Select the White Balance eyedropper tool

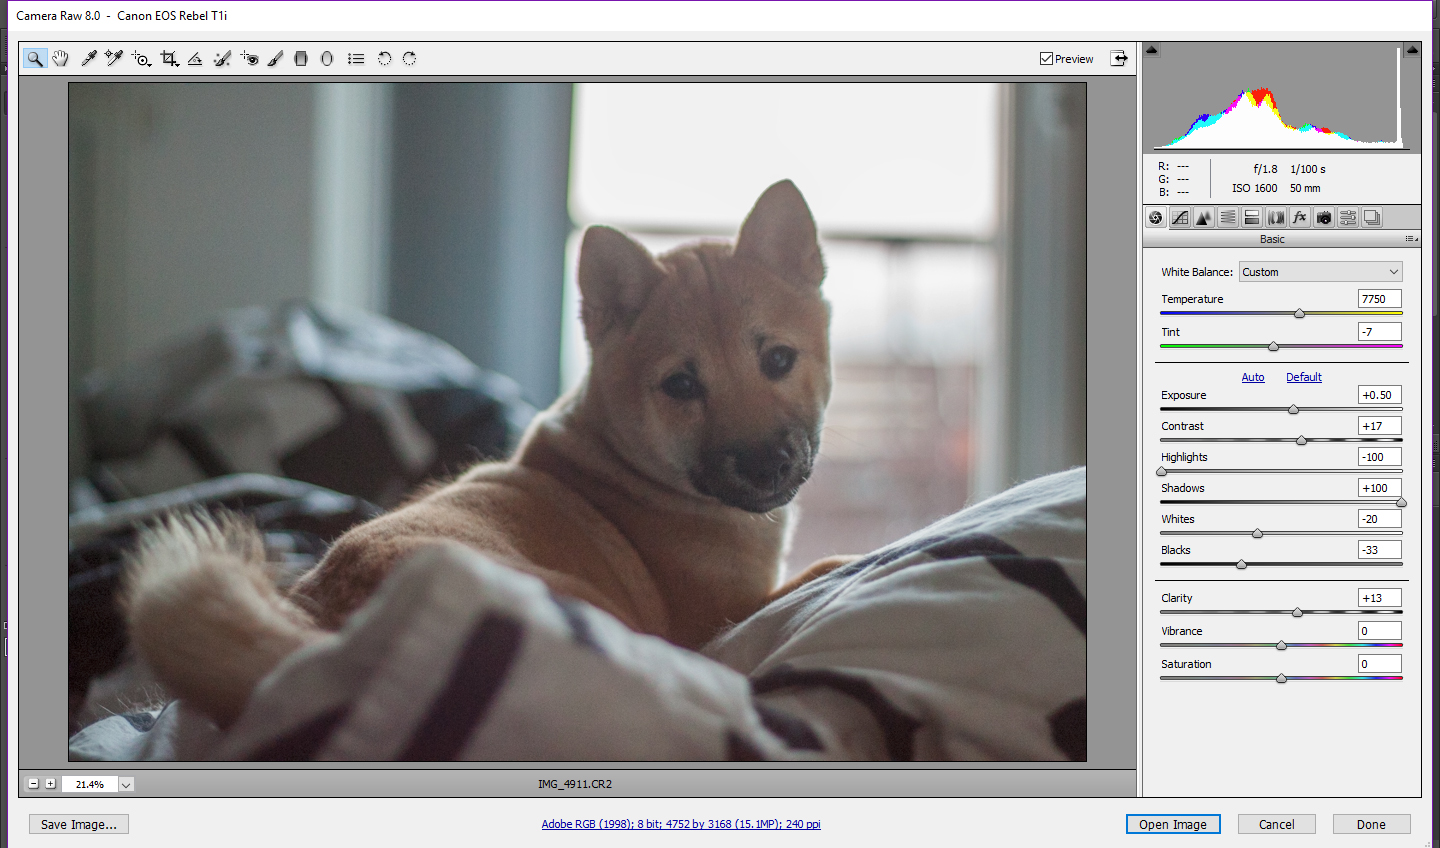pyautogui.click(x=89, y=59)
